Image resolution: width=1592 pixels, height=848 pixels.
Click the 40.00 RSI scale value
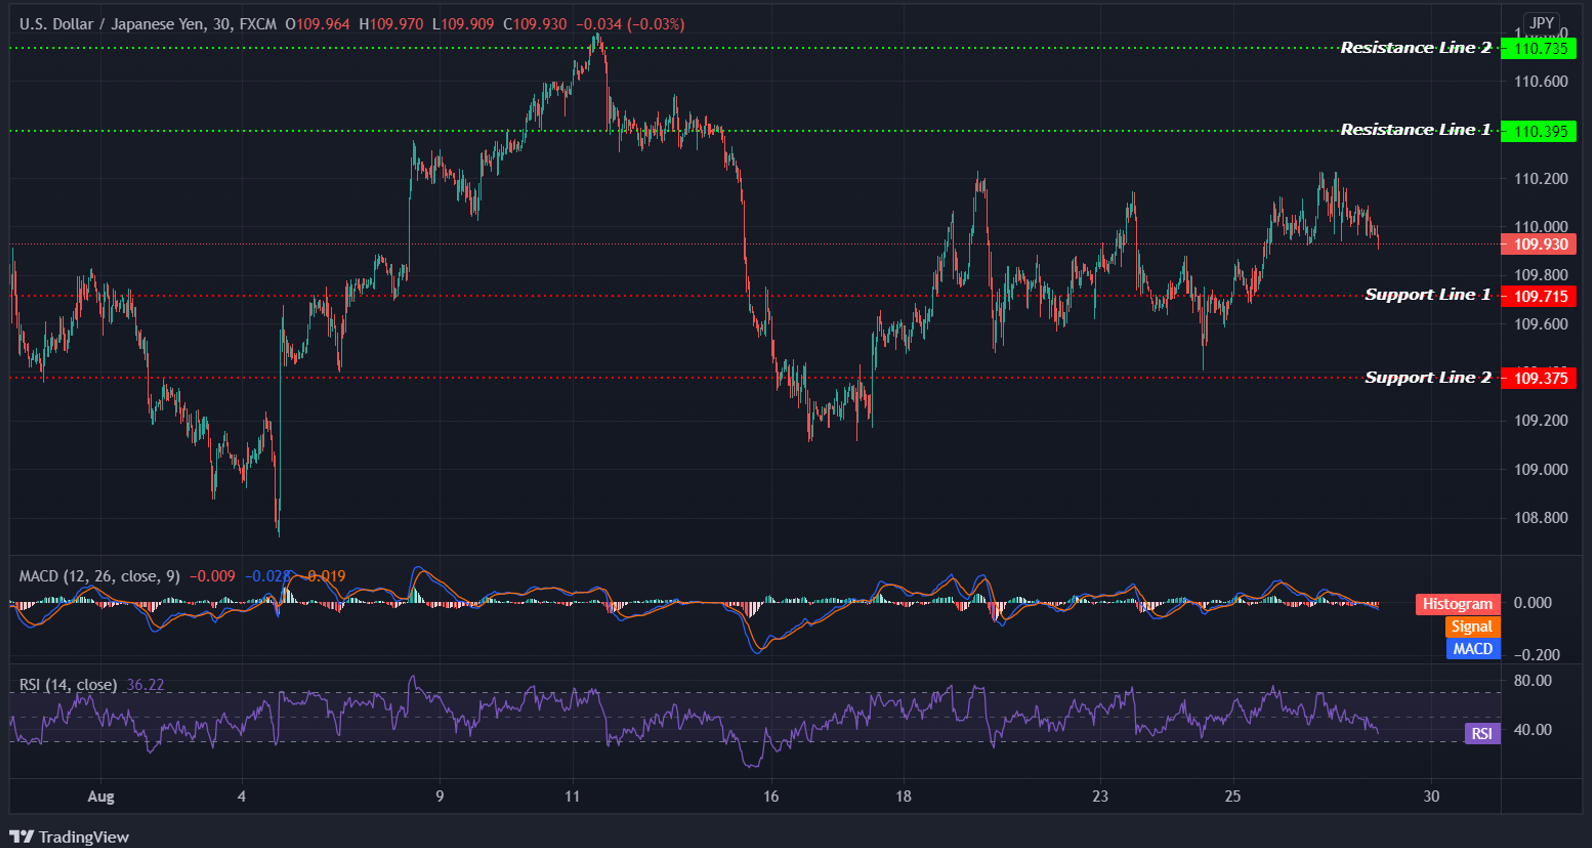click(x=1533, y=729)
